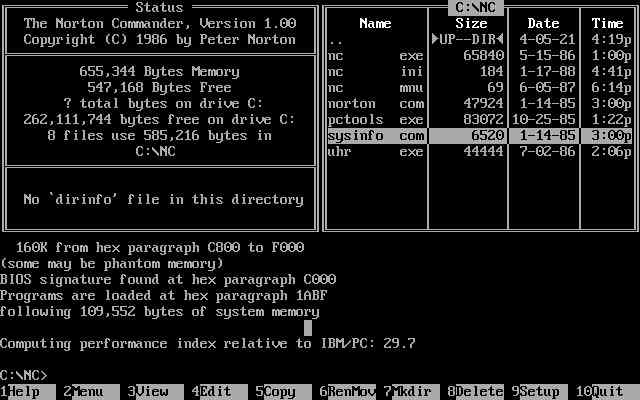Select the 7 Mkdir function key

click(x=412, y=392)
